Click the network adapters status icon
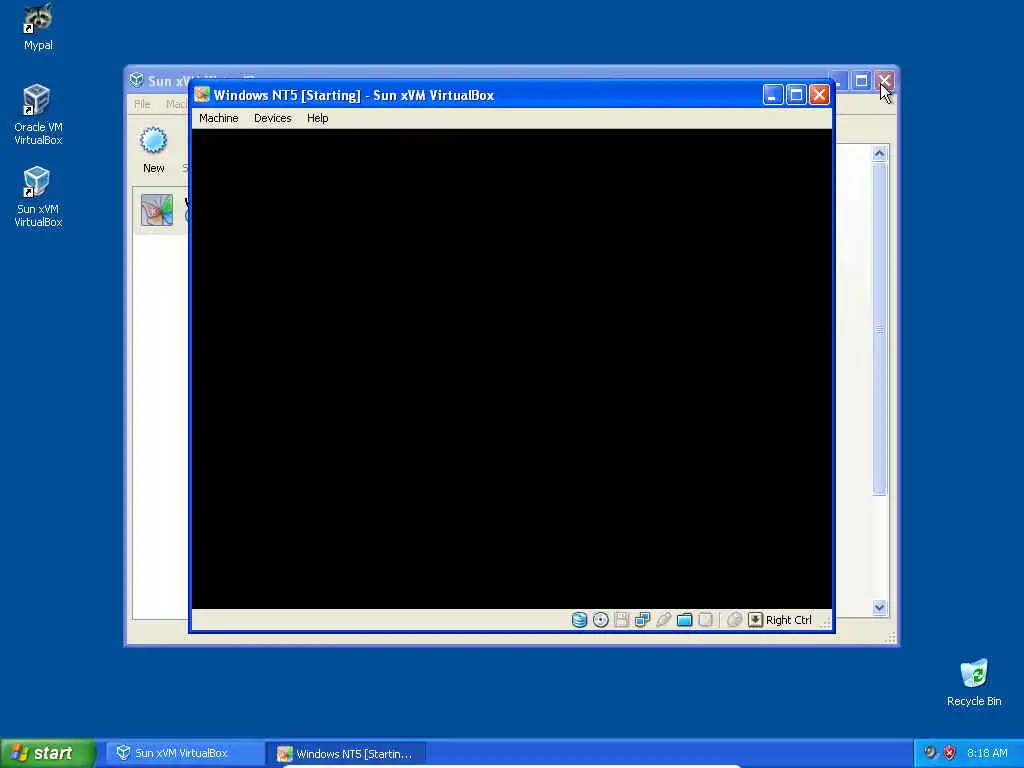Viewport: 1024px width, 768px height. 643,620
